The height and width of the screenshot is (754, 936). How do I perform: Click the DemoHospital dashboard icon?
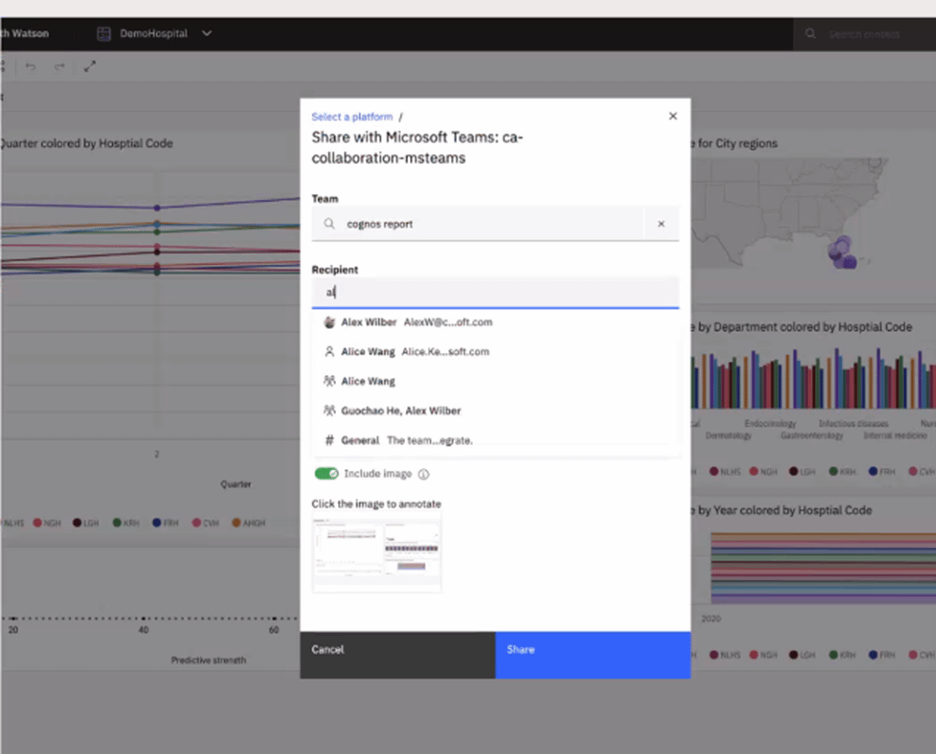[x=104, y=34]
